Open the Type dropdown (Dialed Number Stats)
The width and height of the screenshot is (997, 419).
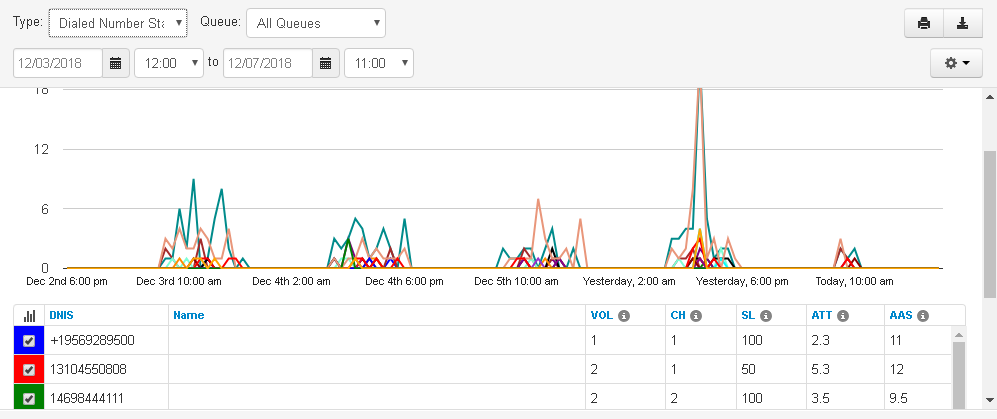[x=118, y=24]
